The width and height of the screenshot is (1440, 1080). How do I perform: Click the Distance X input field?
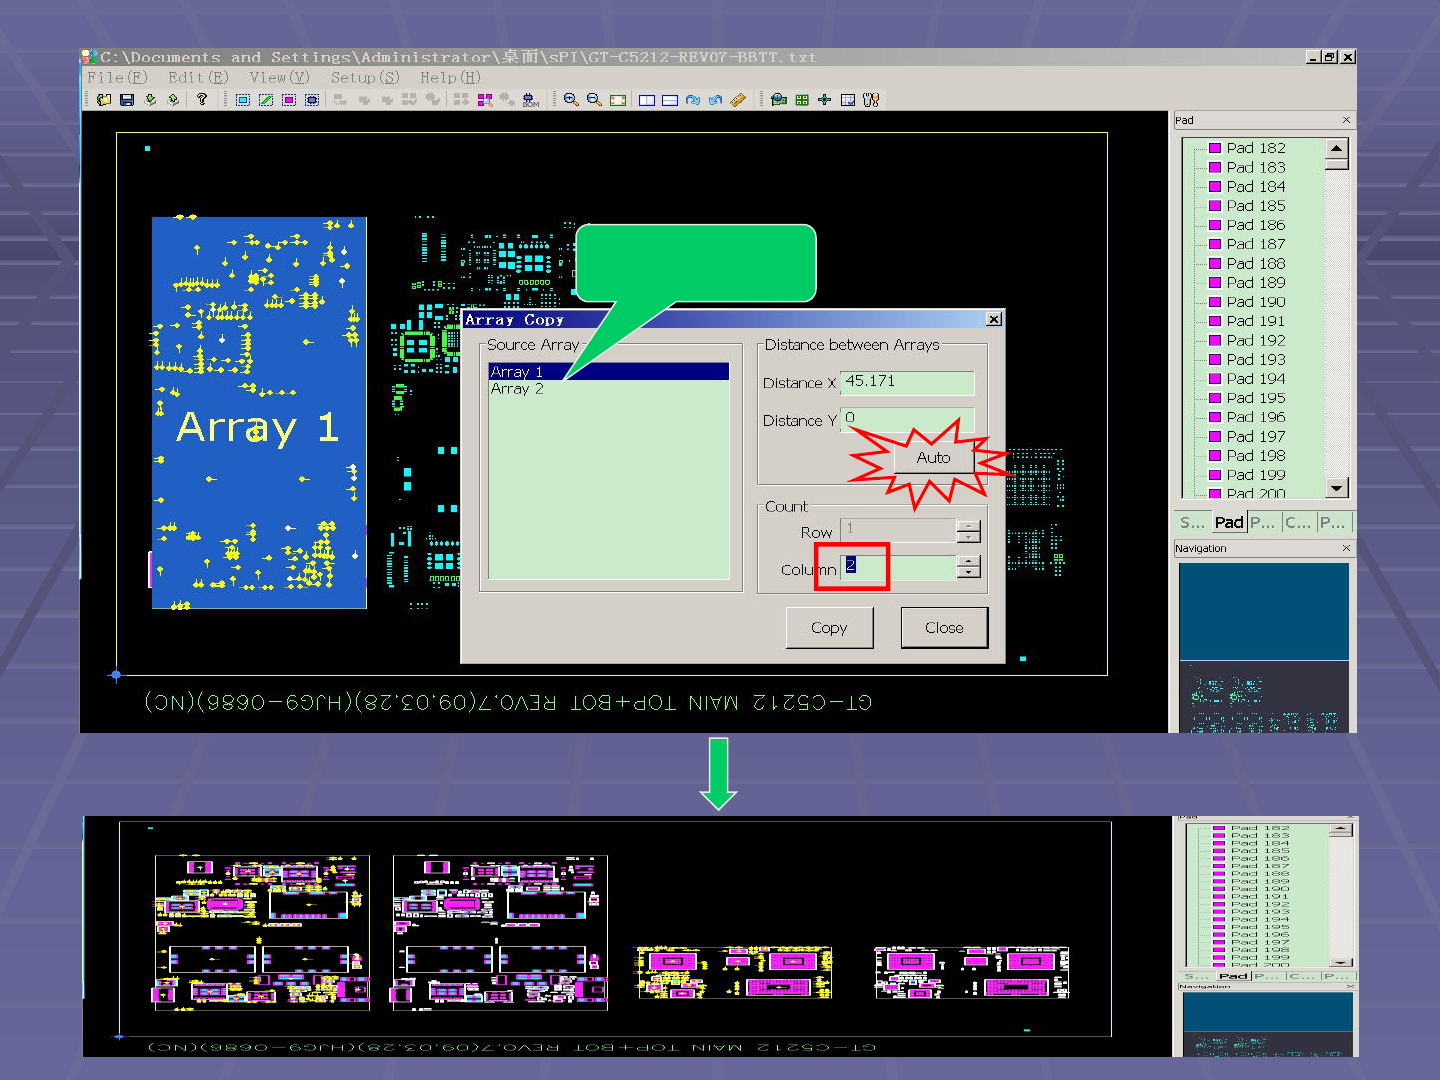(x=907, y=382)
